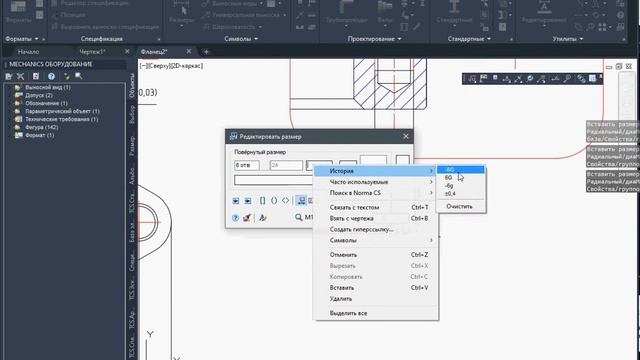Viewport: 640px width, 360px height.
Task: Close the Редактировать размер dialog
Action: [x=406, y=136]
